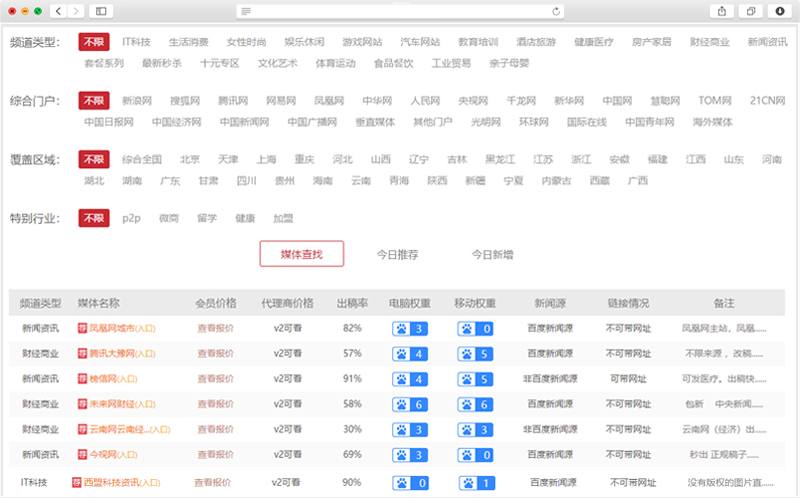
Task: Click 凤凰网城市 desktop weight badge 3
Action: click(x=409, y=328)
